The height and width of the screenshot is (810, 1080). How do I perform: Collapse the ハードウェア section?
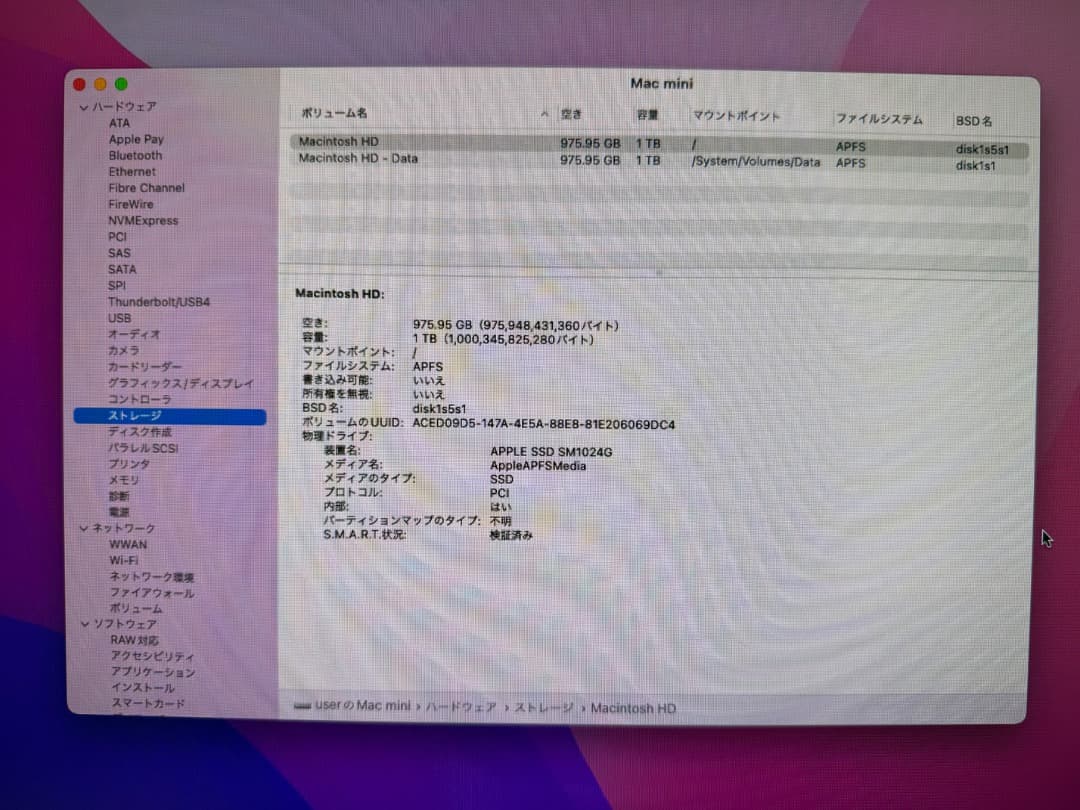coord(84,107)
